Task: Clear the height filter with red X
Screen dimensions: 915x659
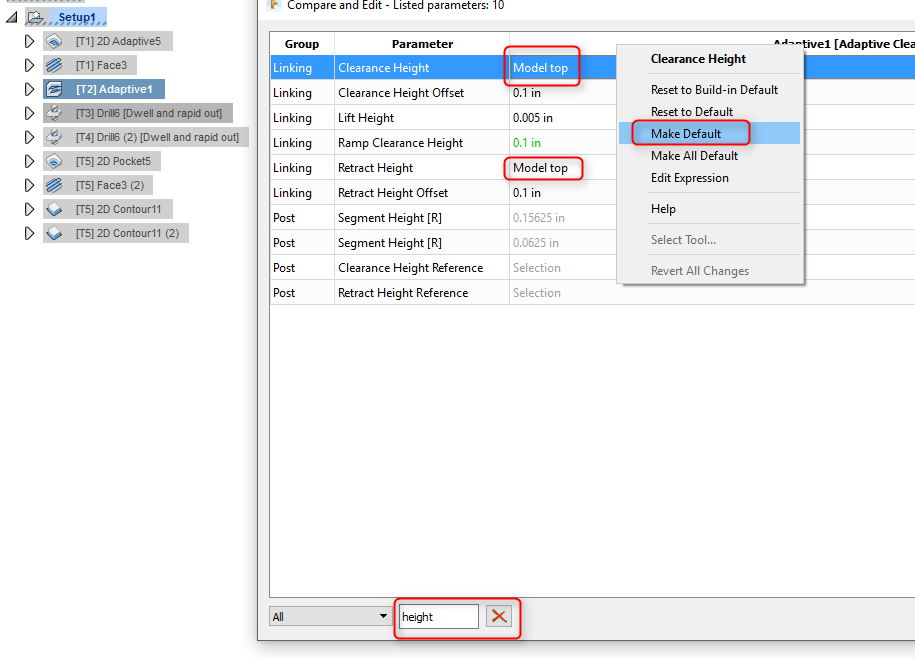Action: coord(499,616)
